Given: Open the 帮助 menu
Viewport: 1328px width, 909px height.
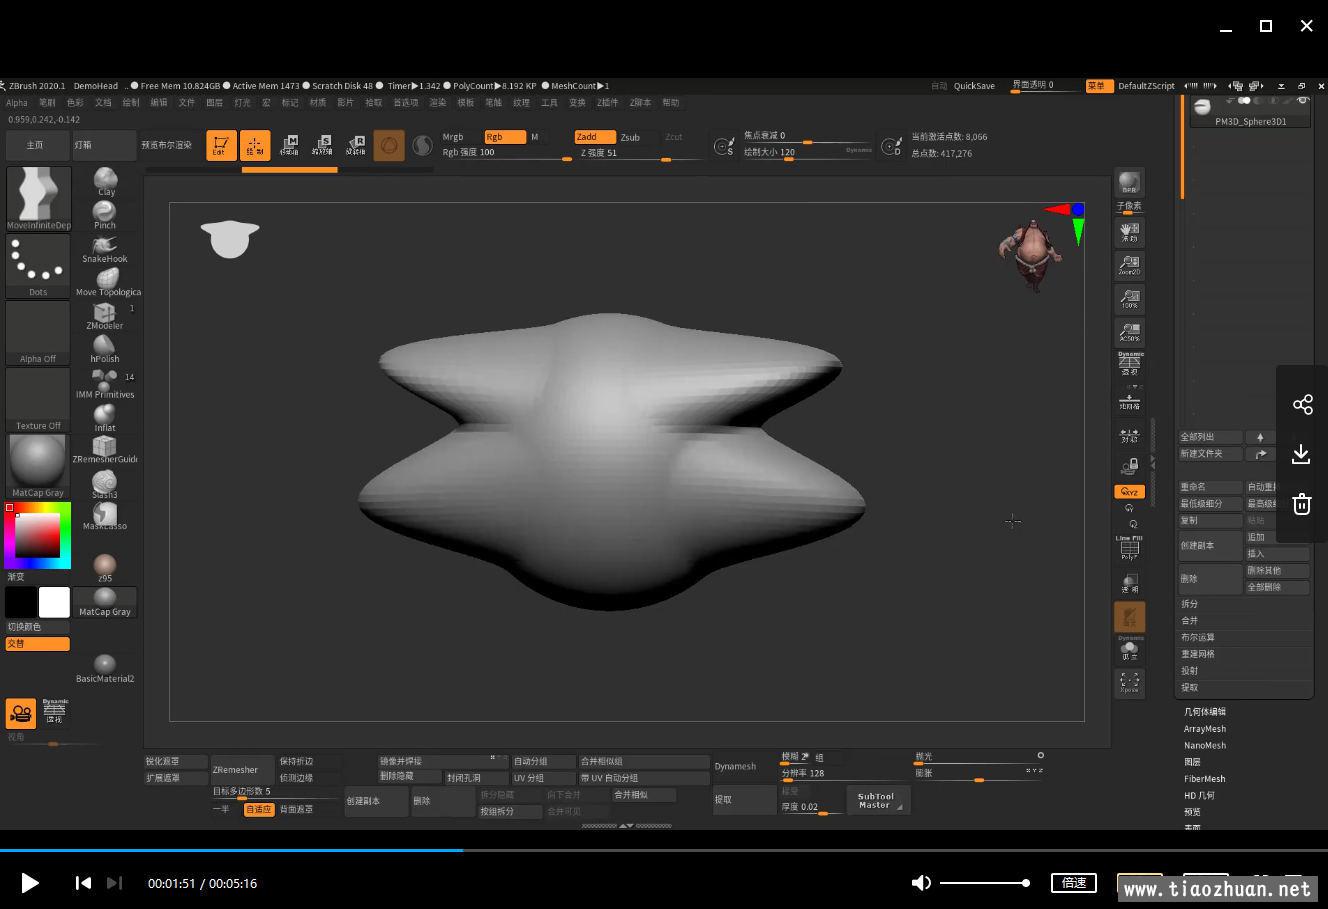Looking at the screenshot, I should [x=670, y=102].
